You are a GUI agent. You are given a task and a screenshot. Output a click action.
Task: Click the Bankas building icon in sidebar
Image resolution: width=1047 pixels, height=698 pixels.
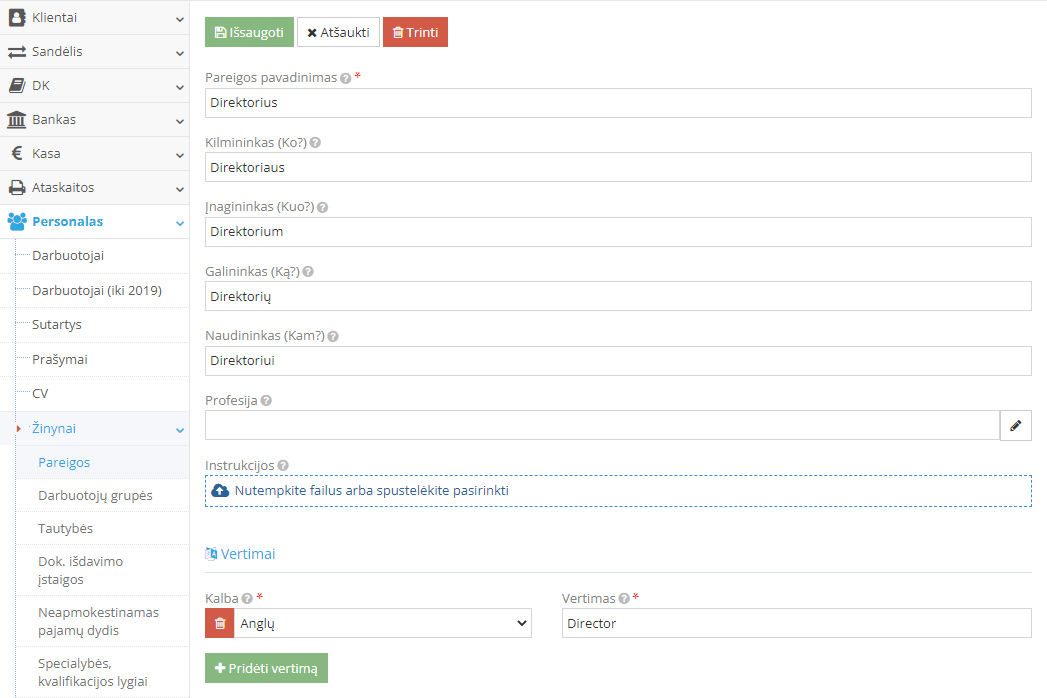click(17, 120)
